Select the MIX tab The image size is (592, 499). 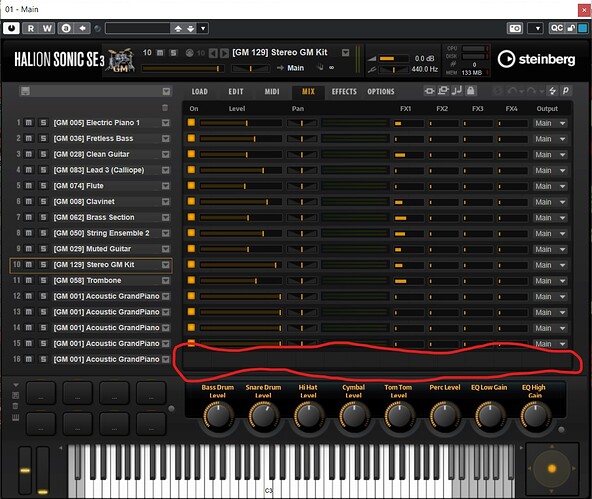click(308, 92)
